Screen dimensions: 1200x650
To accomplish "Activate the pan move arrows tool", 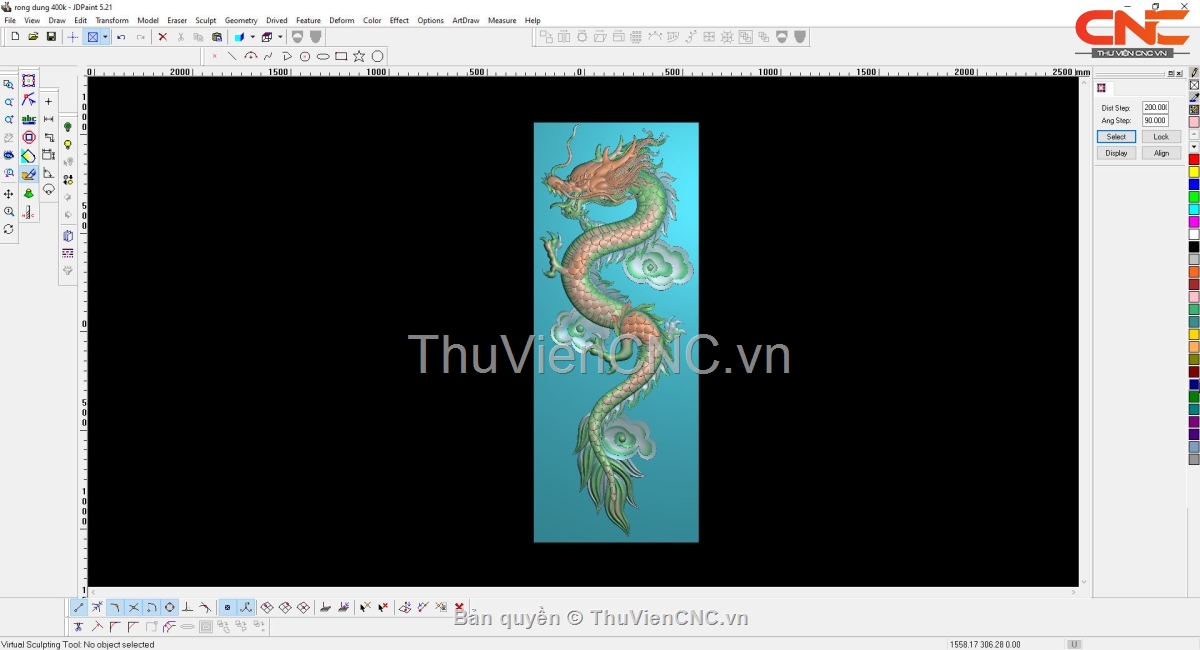I will point(9,193).
